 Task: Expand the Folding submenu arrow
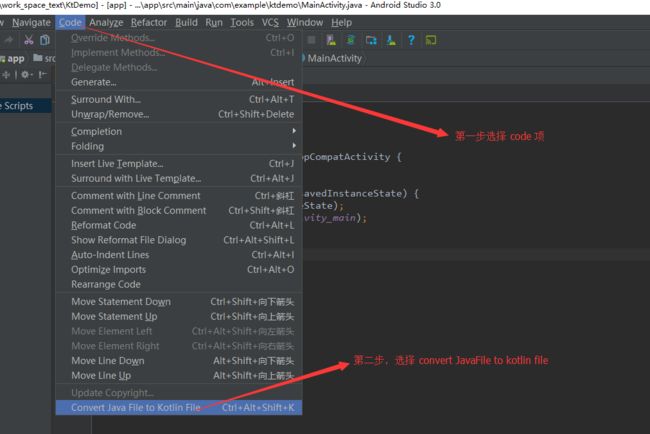point(294,146)
